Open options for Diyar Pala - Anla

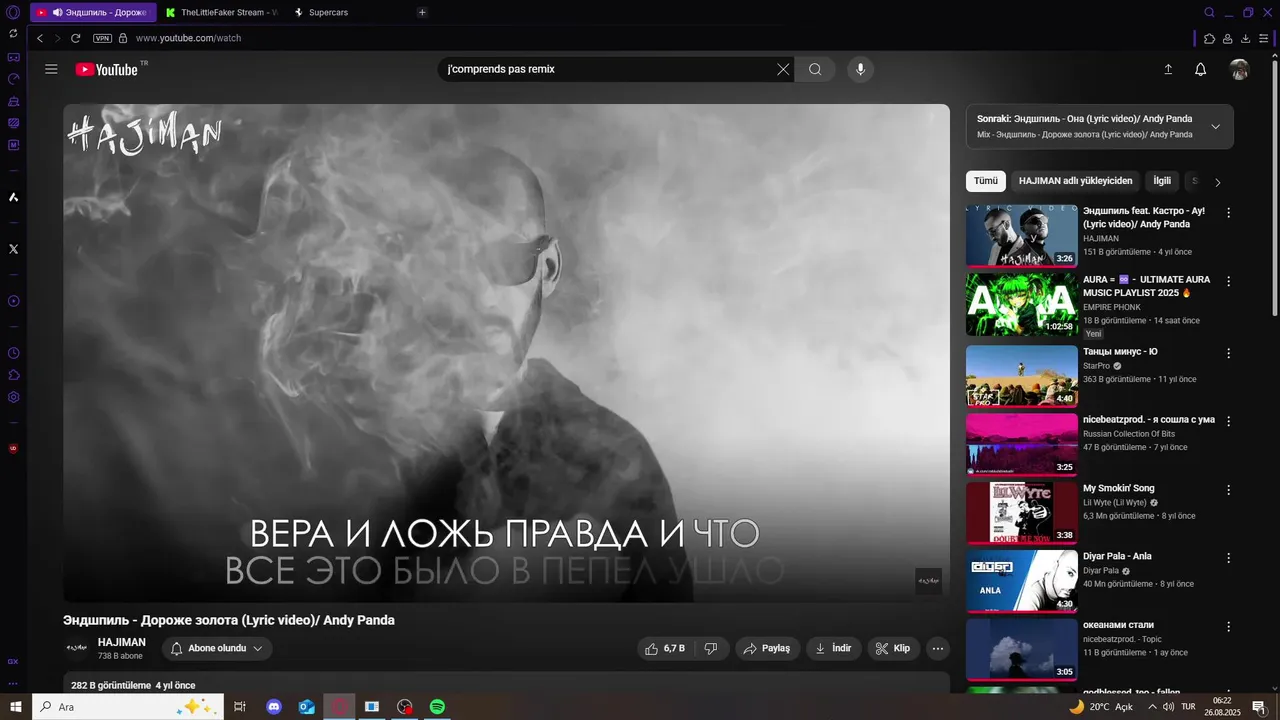point(1229,558)
